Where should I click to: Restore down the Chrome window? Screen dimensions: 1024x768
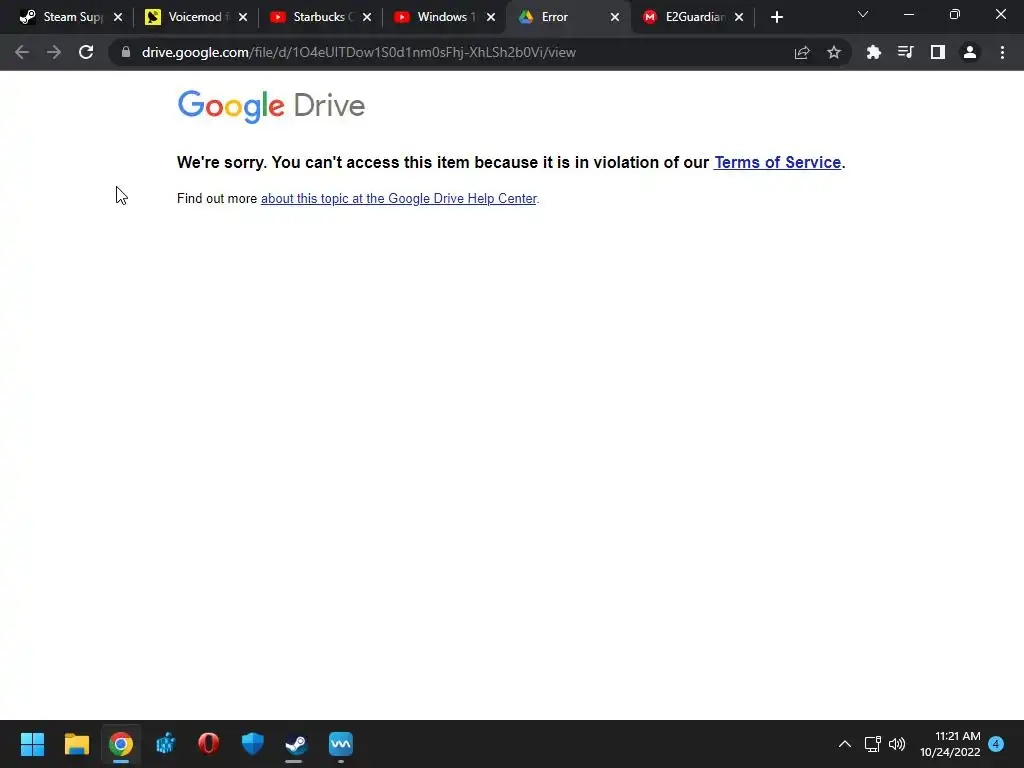click(955, 14)
